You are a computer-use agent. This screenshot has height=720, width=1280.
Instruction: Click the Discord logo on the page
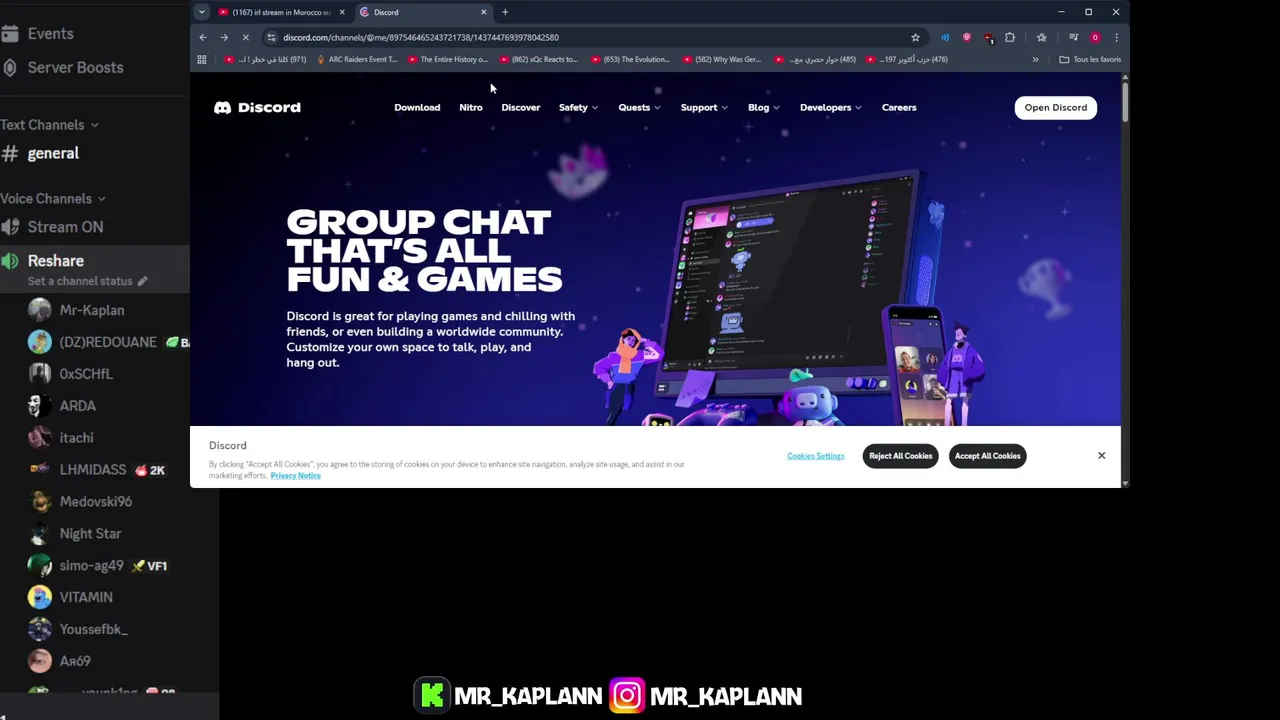257,107
